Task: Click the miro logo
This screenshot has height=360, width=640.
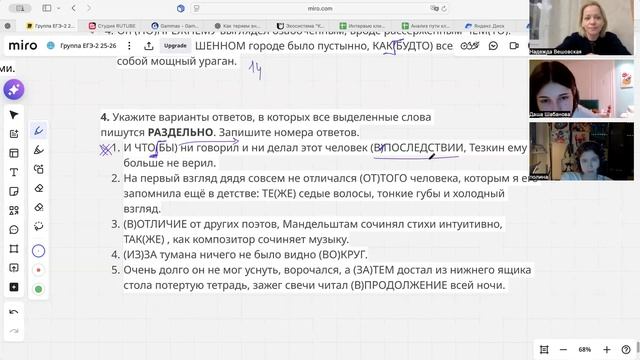Action: (23, 46)
